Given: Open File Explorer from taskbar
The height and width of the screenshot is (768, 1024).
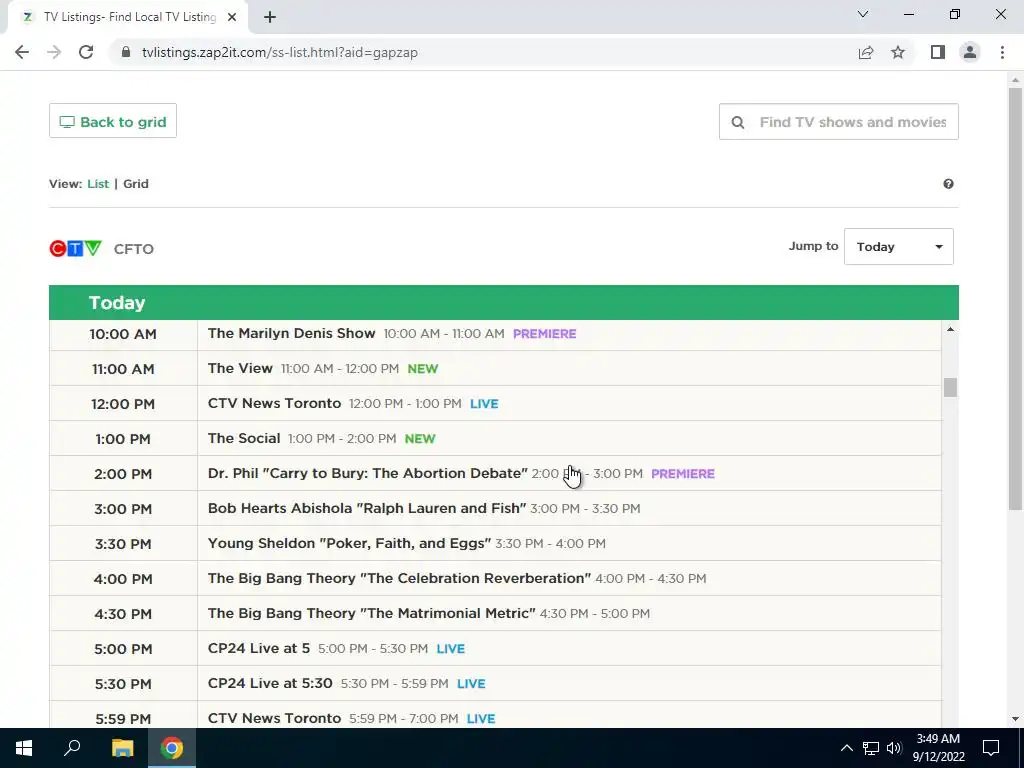Looking at the screenshot, I should point(122,748).
